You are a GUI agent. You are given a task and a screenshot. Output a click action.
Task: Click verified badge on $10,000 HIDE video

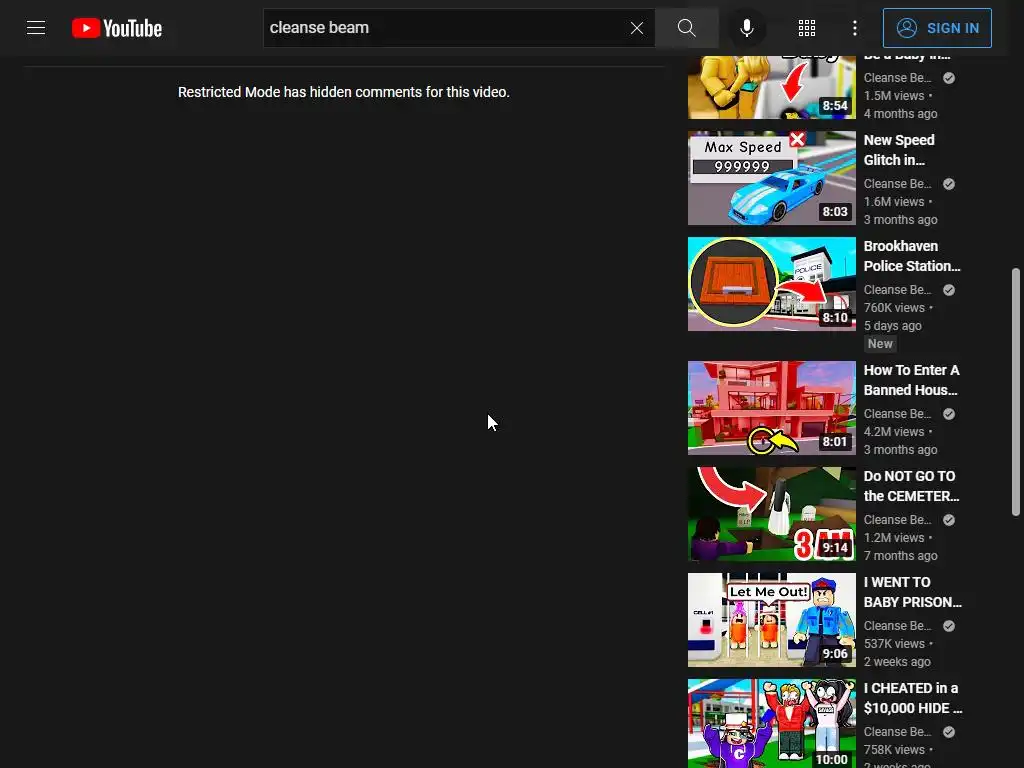tap(949, 732)
